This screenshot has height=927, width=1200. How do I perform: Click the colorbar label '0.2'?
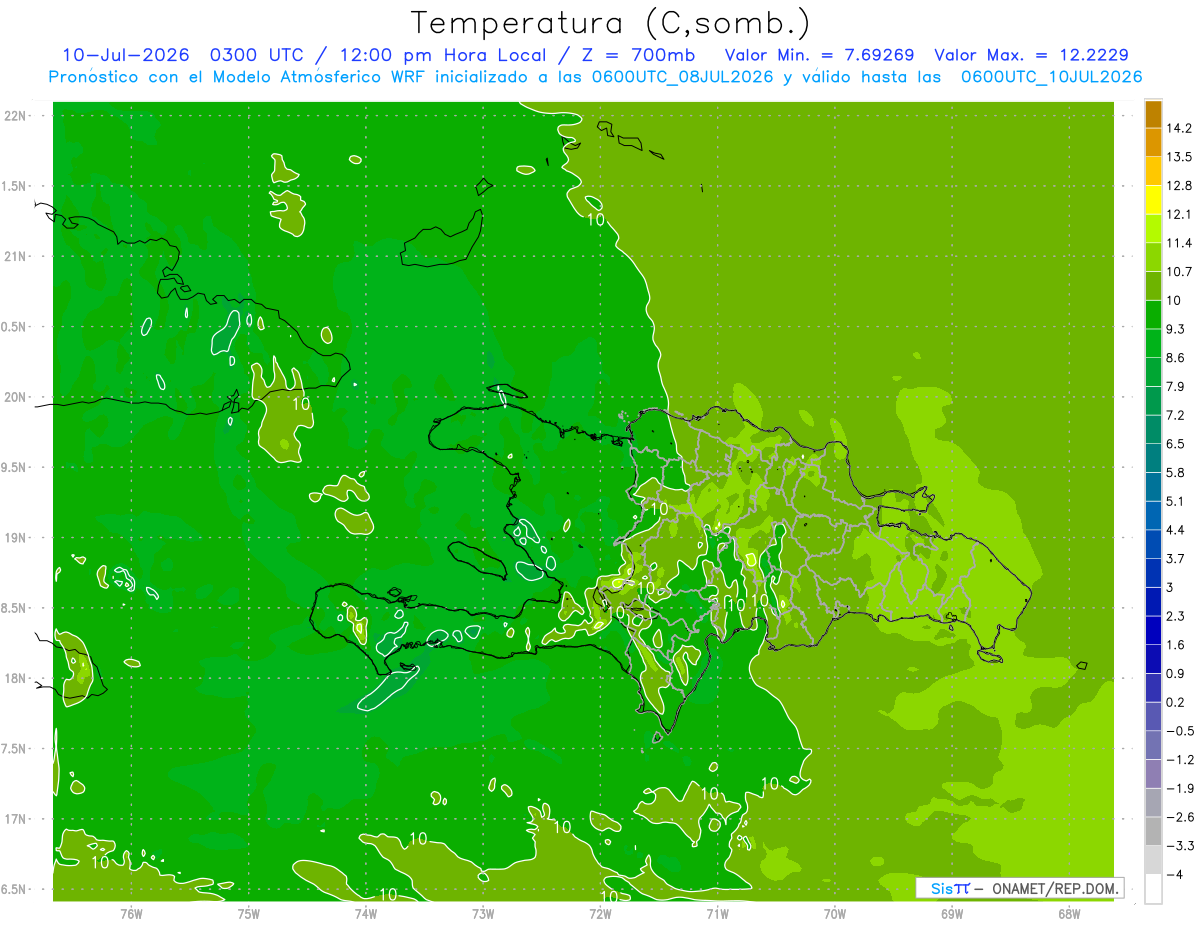coord(1177,702)
